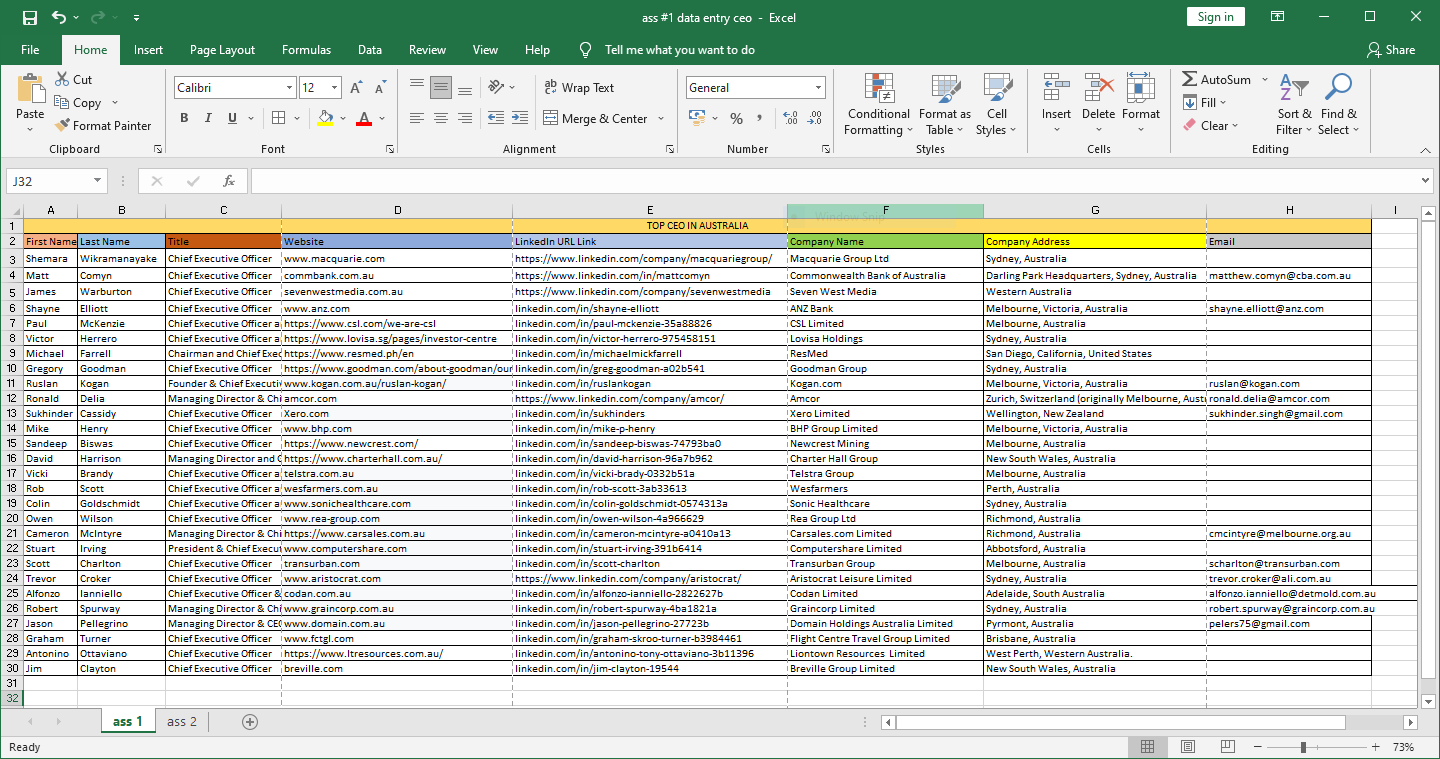Click the Copy icon

62,103
